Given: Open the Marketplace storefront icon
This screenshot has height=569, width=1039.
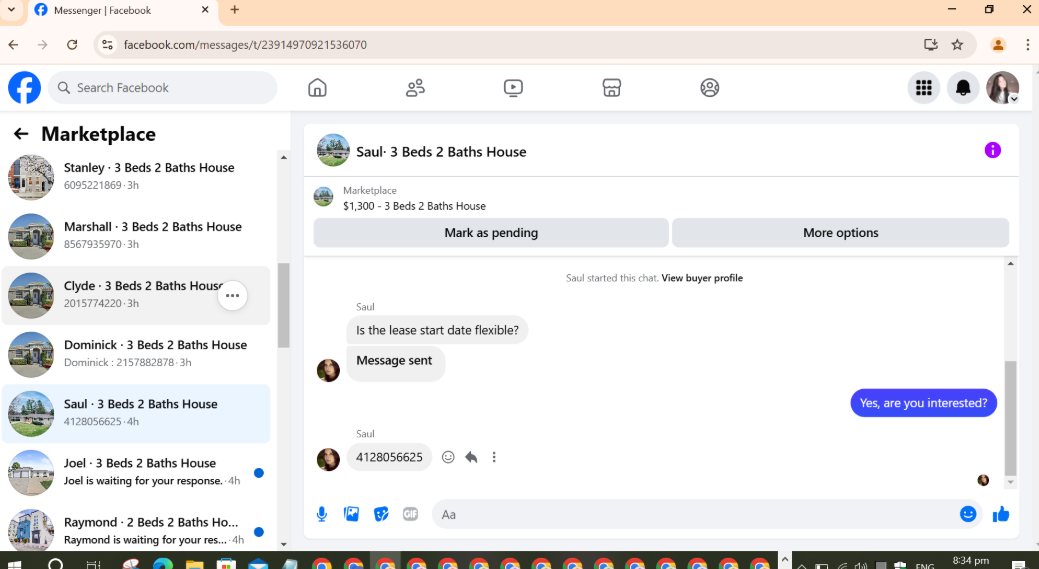Looking at the screenshot, I should [x=612, y=87].
